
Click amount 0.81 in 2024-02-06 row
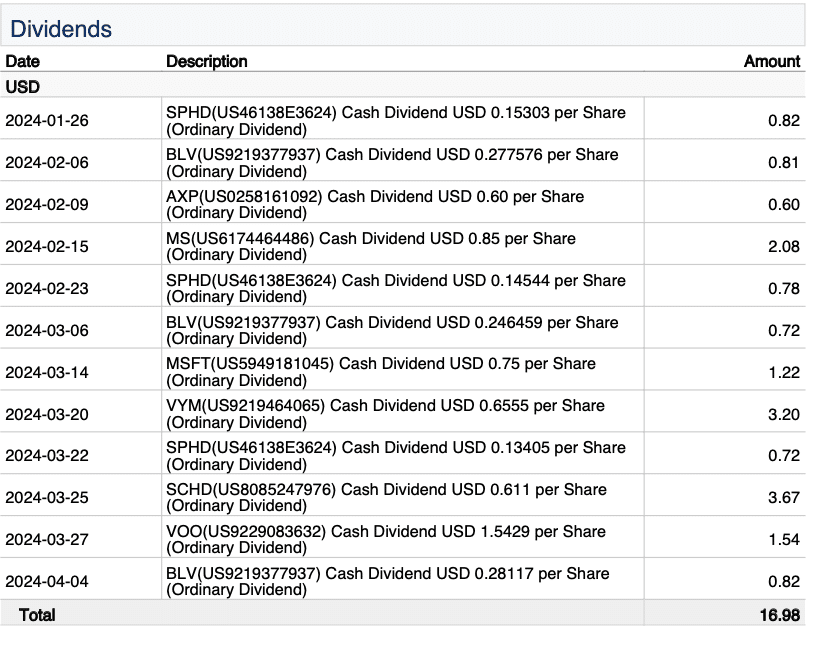coord(784,162)
